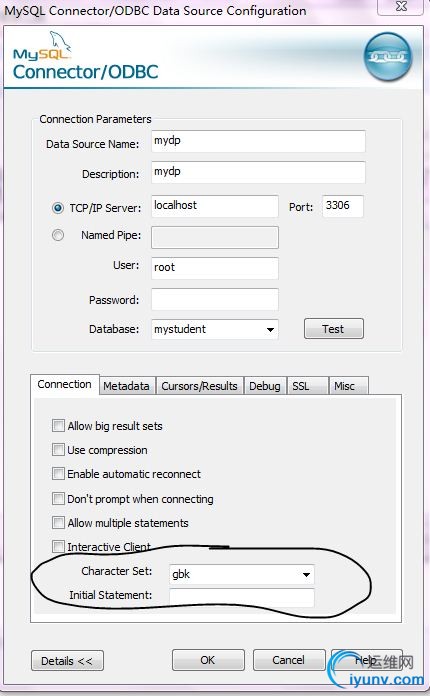Collapse options with Details << button
This screenshot has width=430, height=696.
point(67,660)
